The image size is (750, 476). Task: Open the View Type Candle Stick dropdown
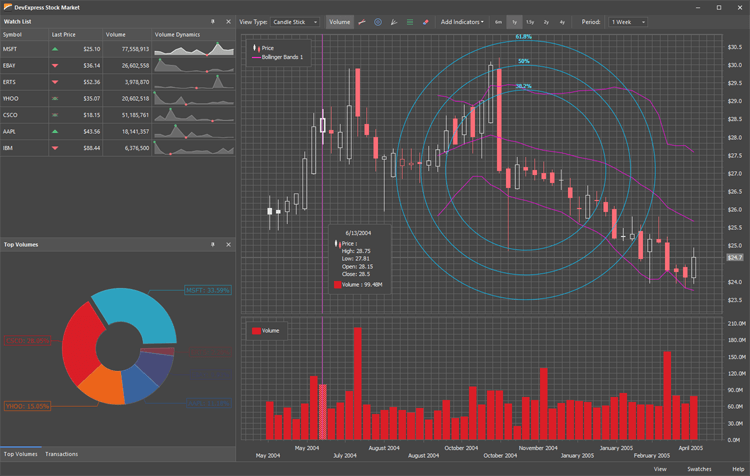point(295,21)
